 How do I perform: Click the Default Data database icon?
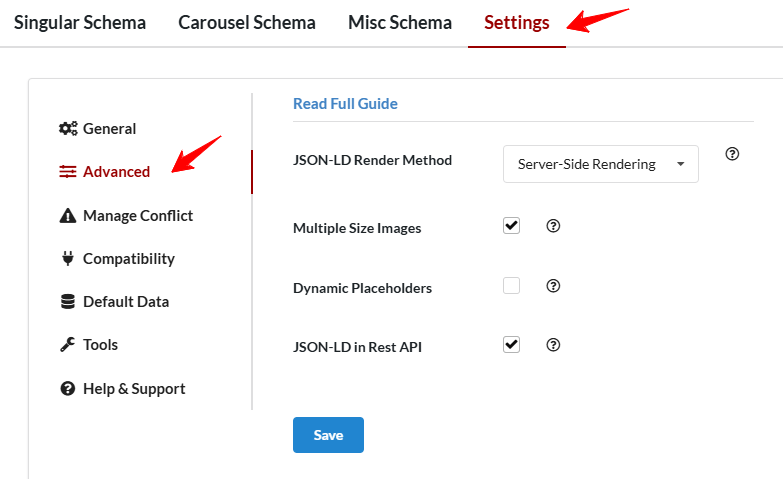(x=68, y=302)
